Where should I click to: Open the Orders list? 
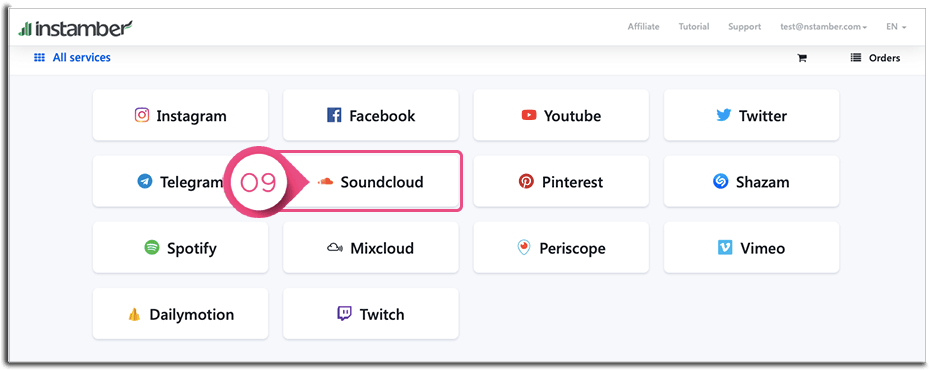(875, 58)
